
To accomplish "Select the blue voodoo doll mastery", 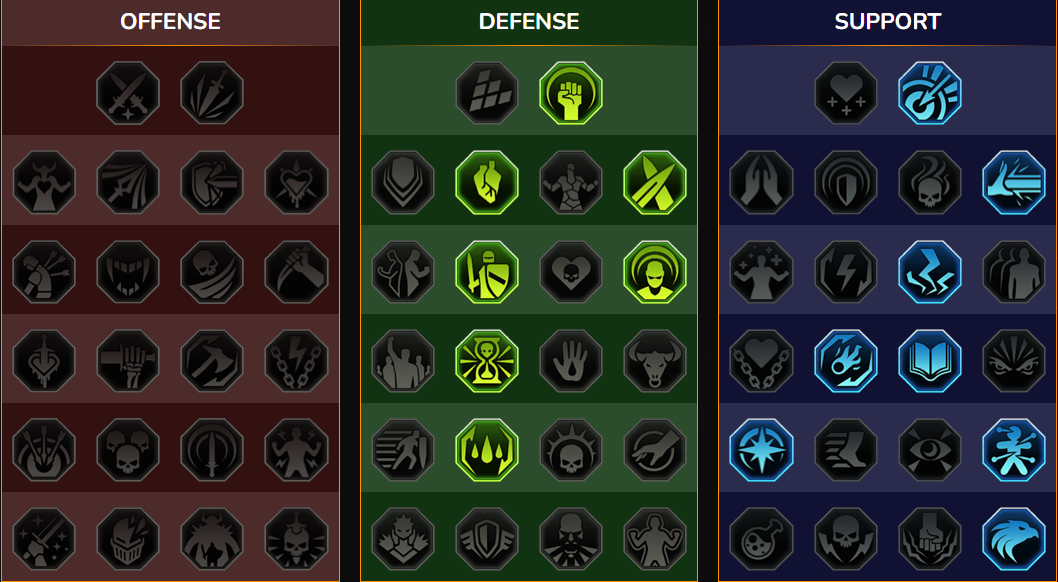I will click(1014, 450).
